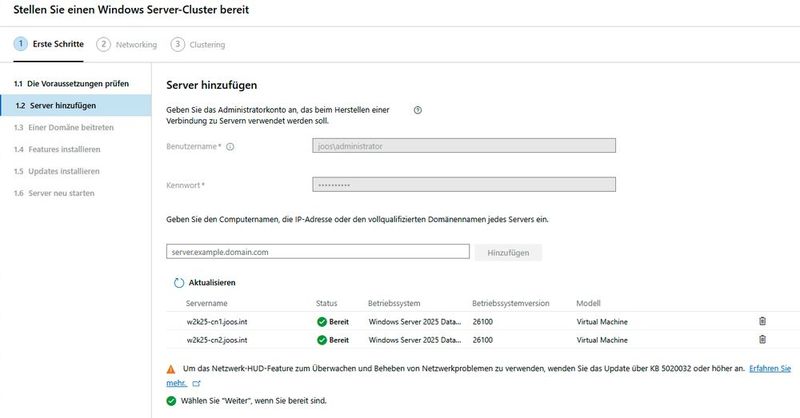Sort by Status column header

[327, 303]
